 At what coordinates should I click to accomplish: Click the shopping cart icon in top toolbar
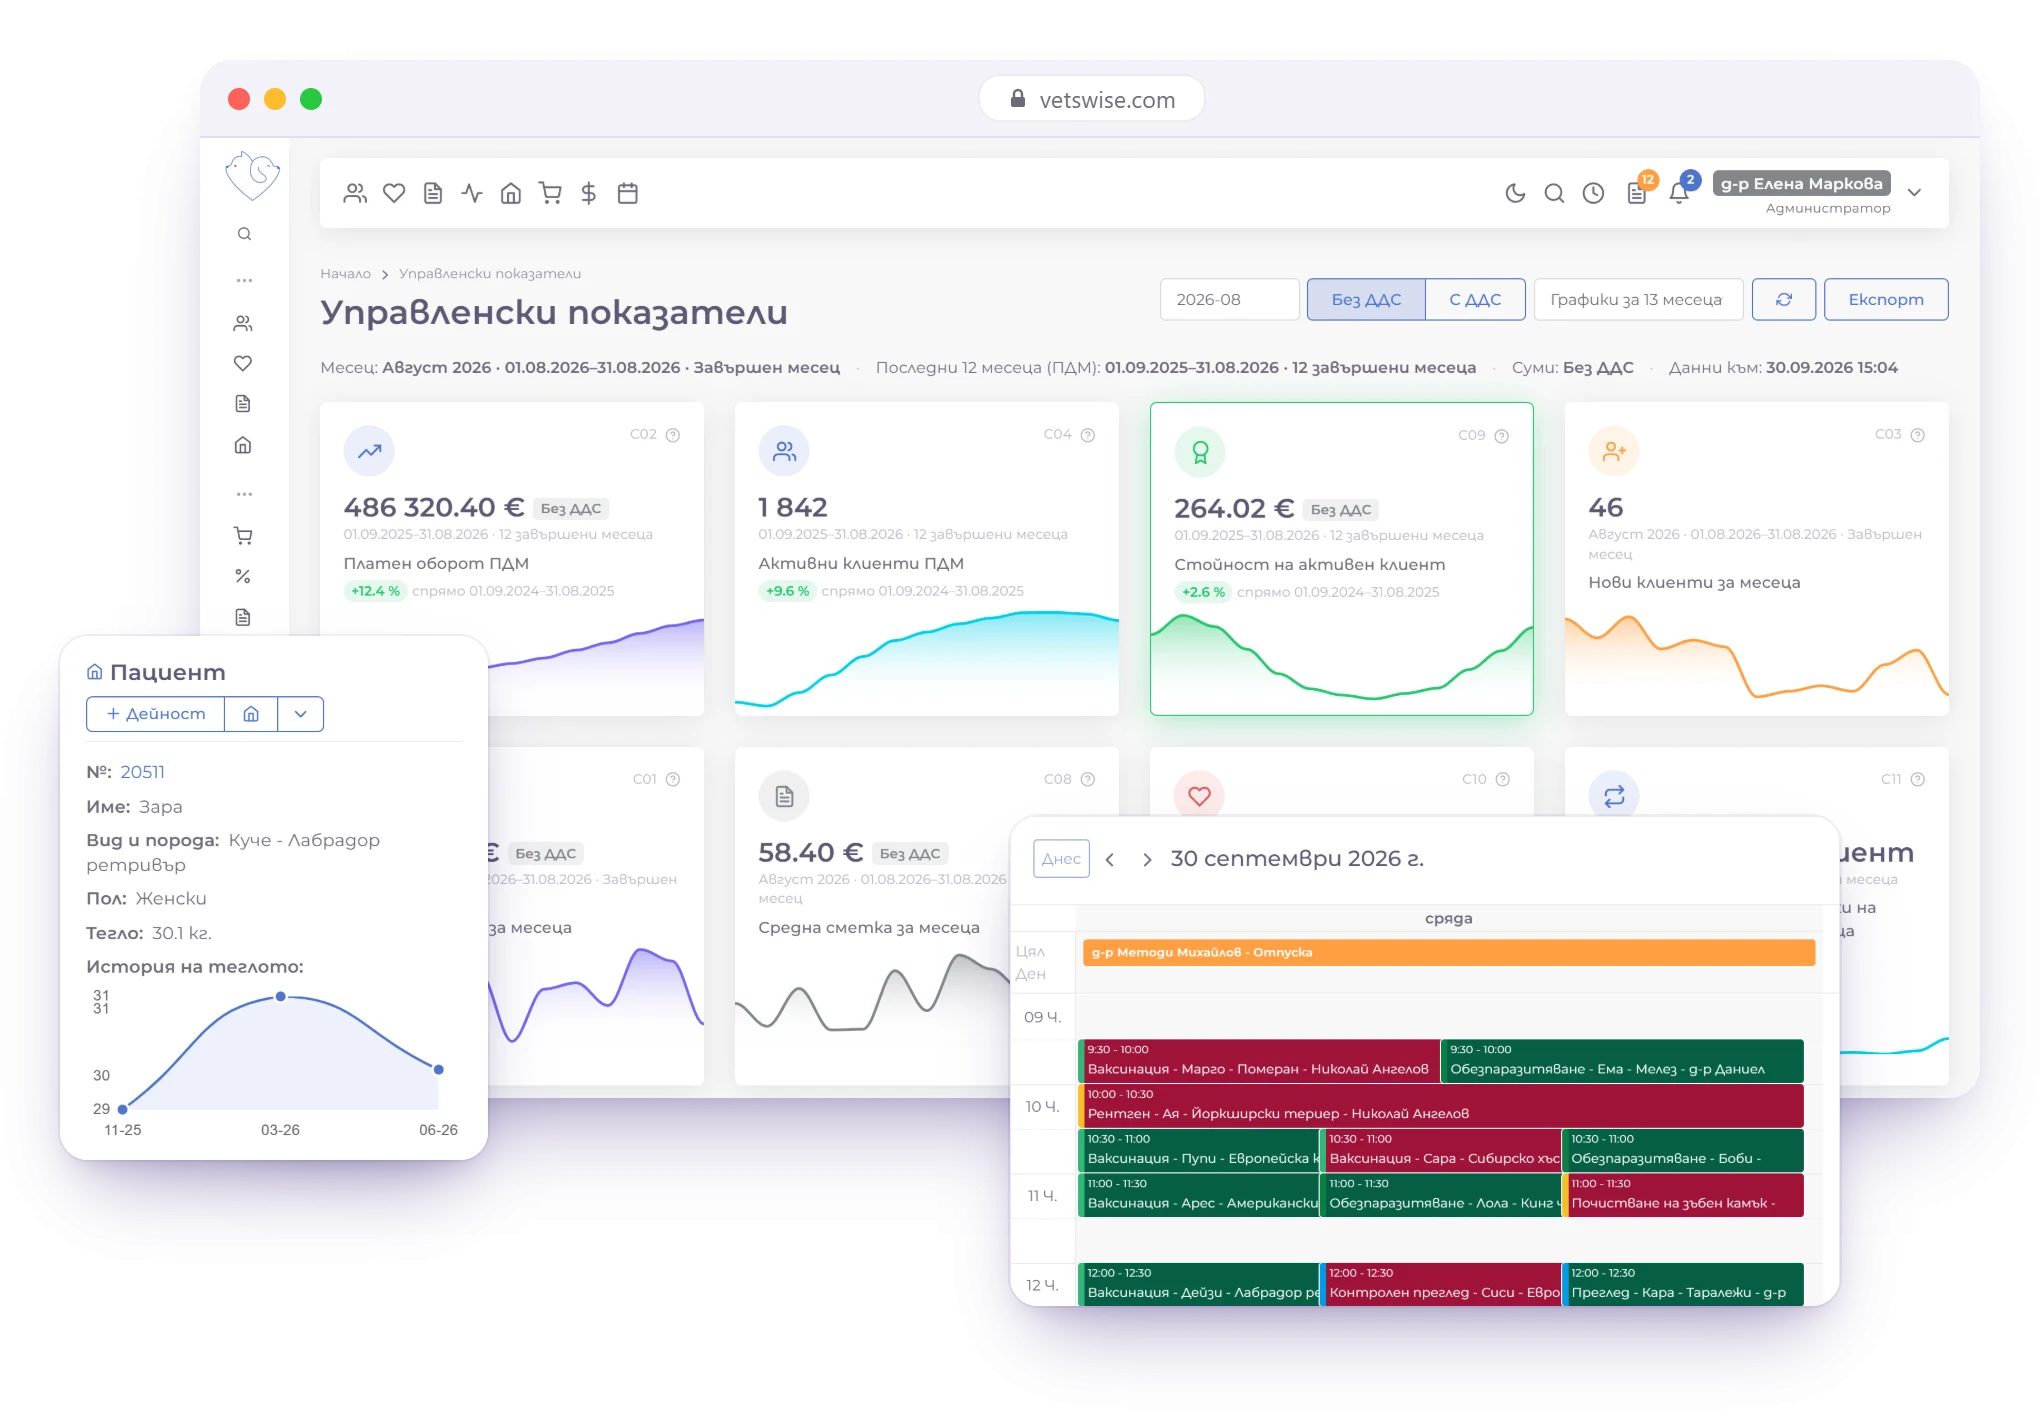[550, 193]
